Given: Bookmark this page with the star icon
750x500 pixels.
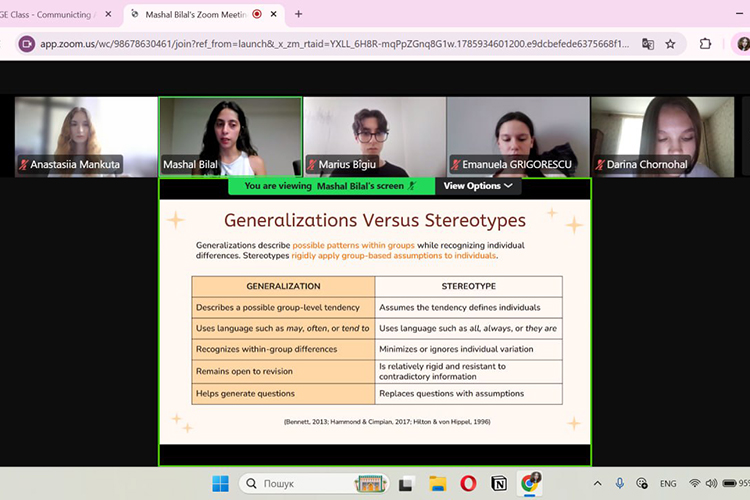Looking at the screenshot, I should click(670, 44).
